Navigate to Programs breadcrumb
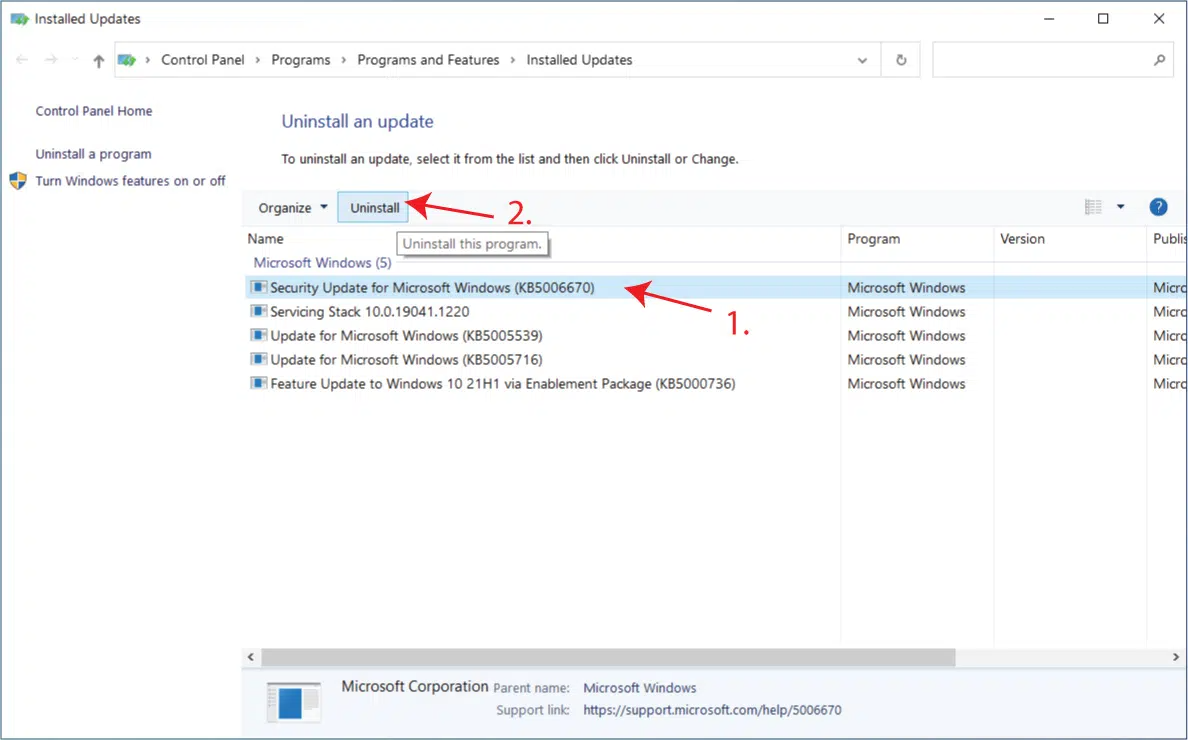Screen dimensions: 1188x740 pyautogui.click(x=301, y=60)
